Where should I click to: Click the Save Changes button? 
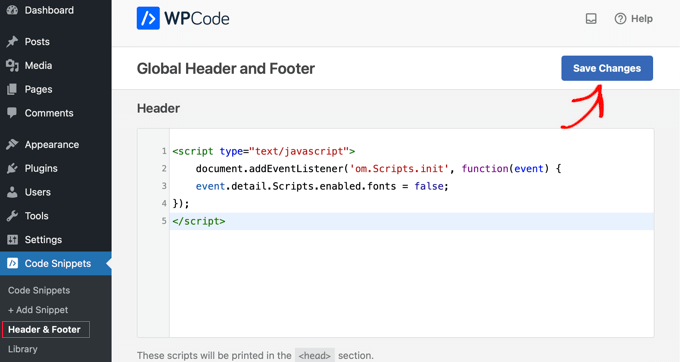(607, 68)
